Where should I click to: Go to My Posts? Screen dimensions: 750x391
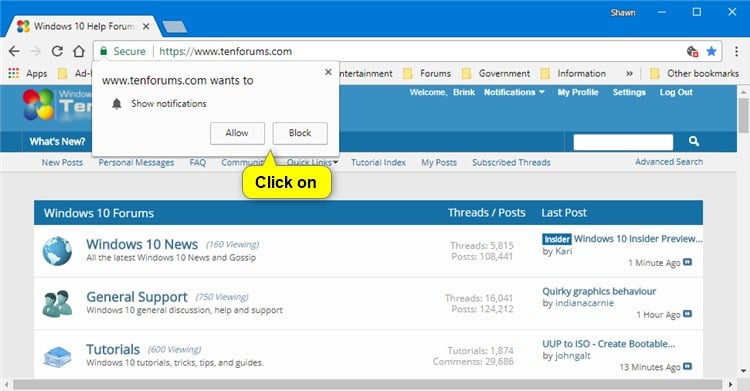(x=439, y=162)
